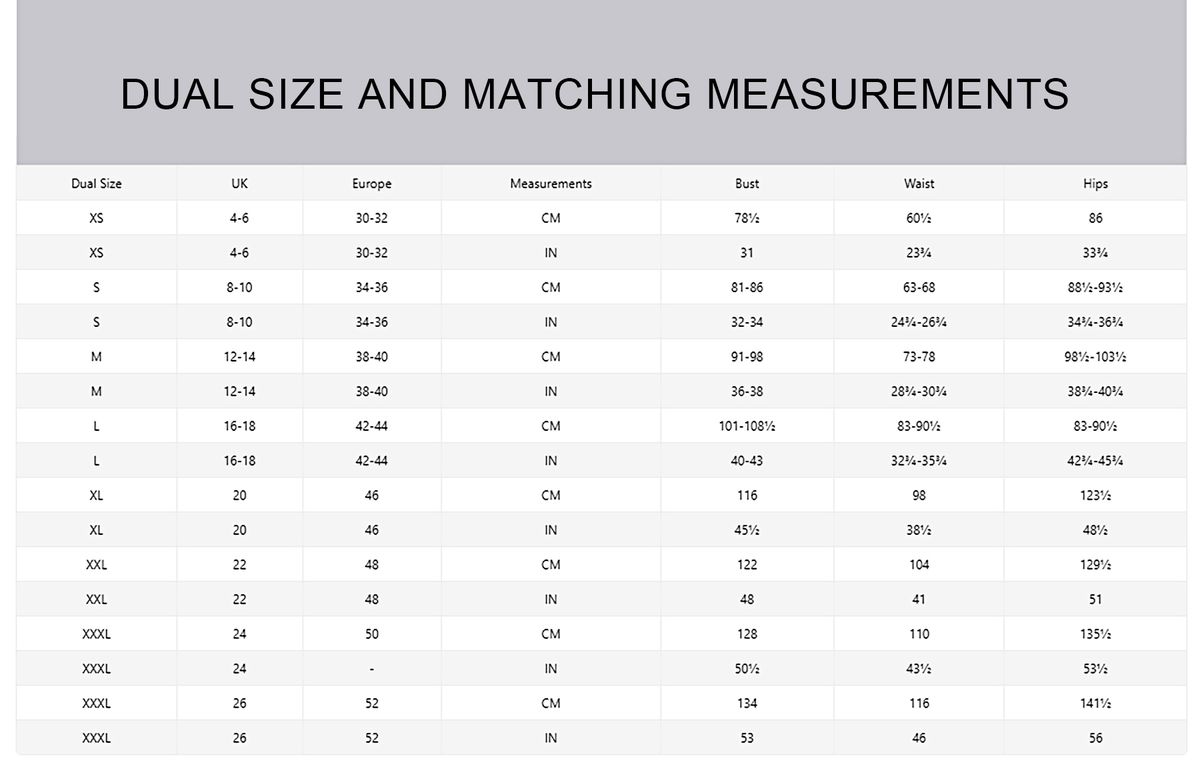Click the 81-86 bust range cell
The width and height of the screenshot is (1200, 773).
(746, 287)
